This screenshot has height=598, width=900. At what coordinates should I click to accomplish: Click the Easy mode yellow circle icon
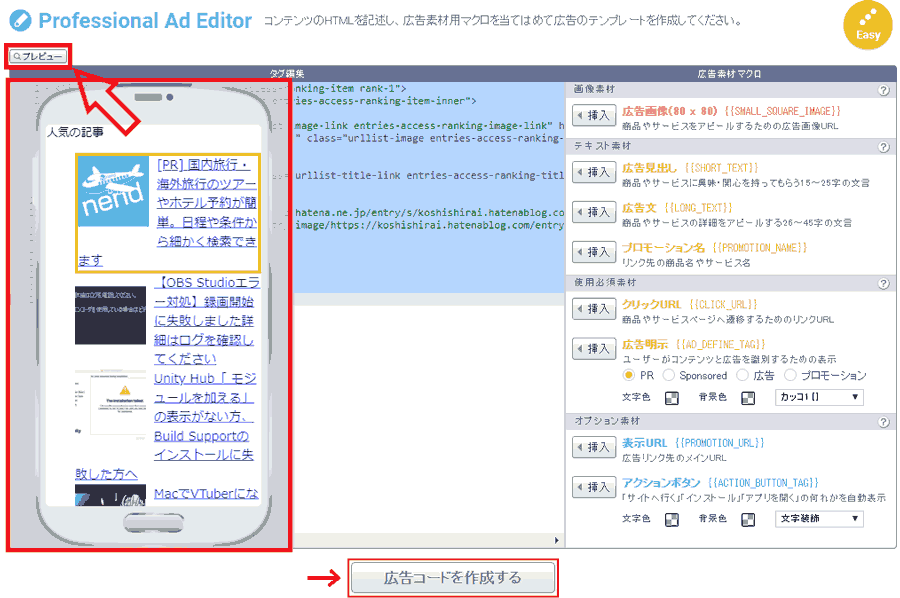(x=867, y=25)
